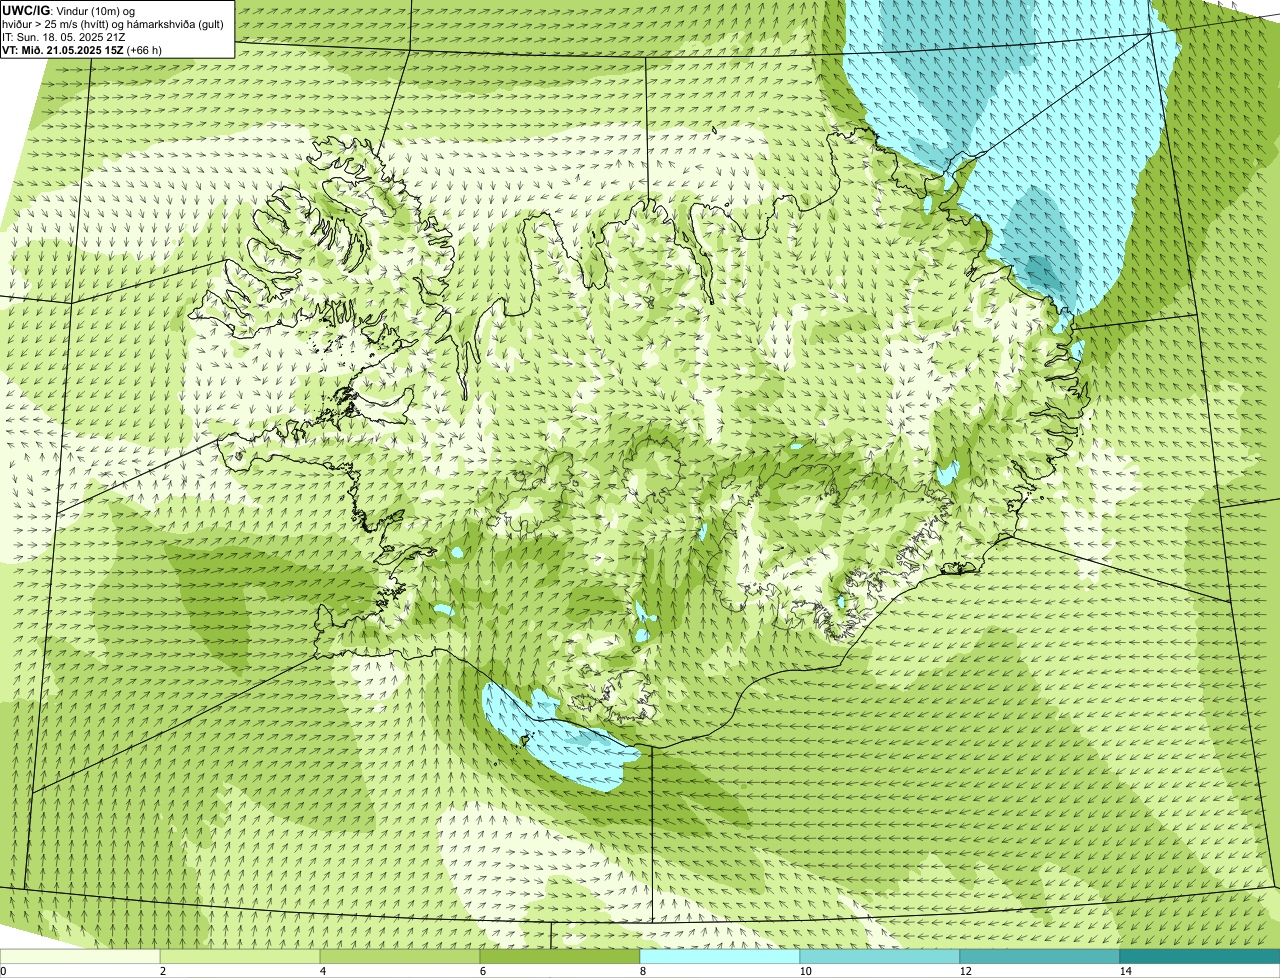Screen dimensions: 1280x978
Task: Click the legend color segment between 2 and 4
Action: pyautogui.click(x=240, y=956)
